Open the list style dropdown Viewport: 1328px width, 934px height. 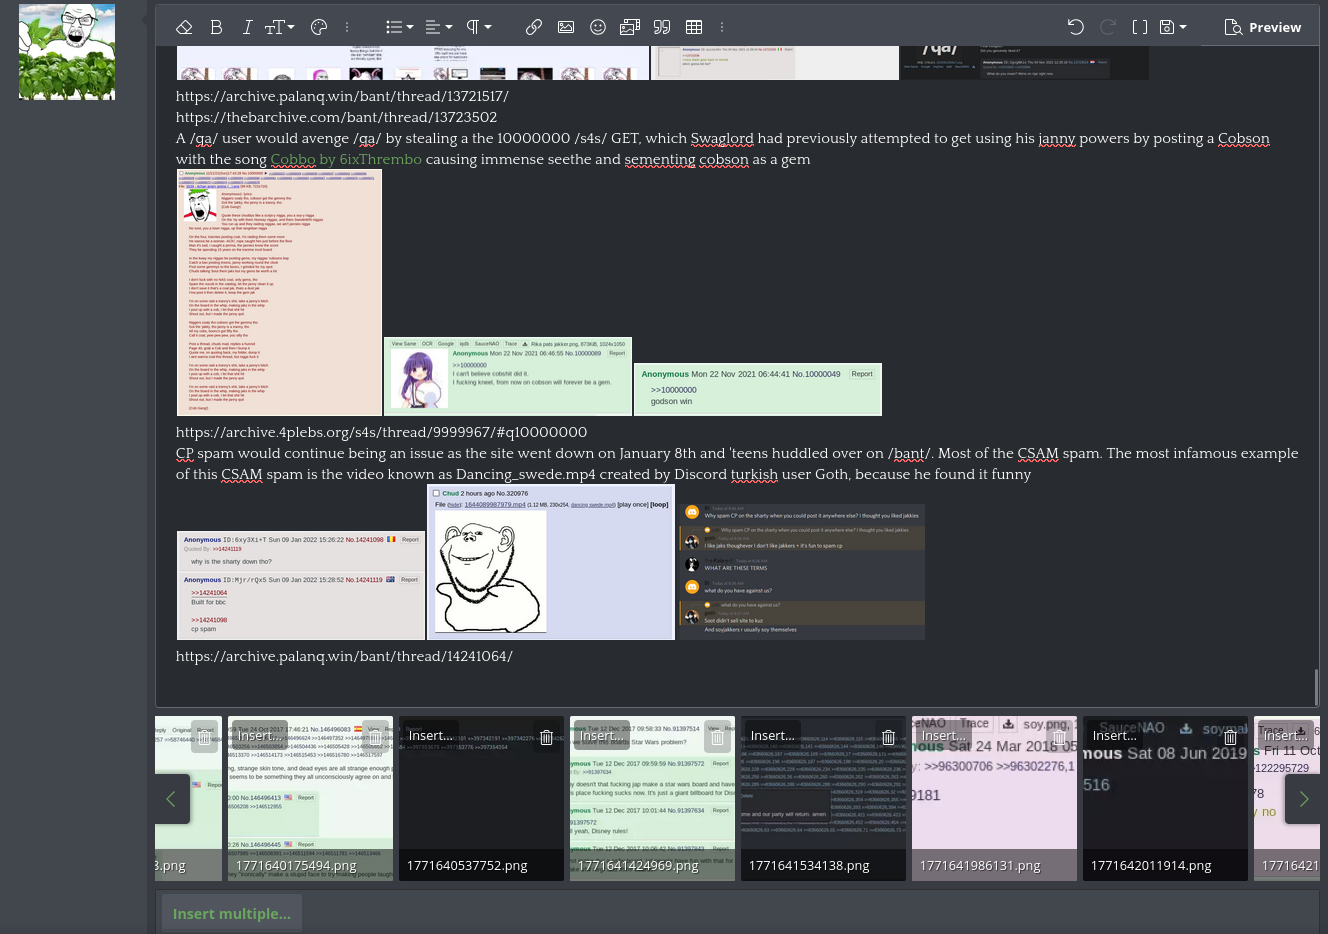[x=400, y=27]
